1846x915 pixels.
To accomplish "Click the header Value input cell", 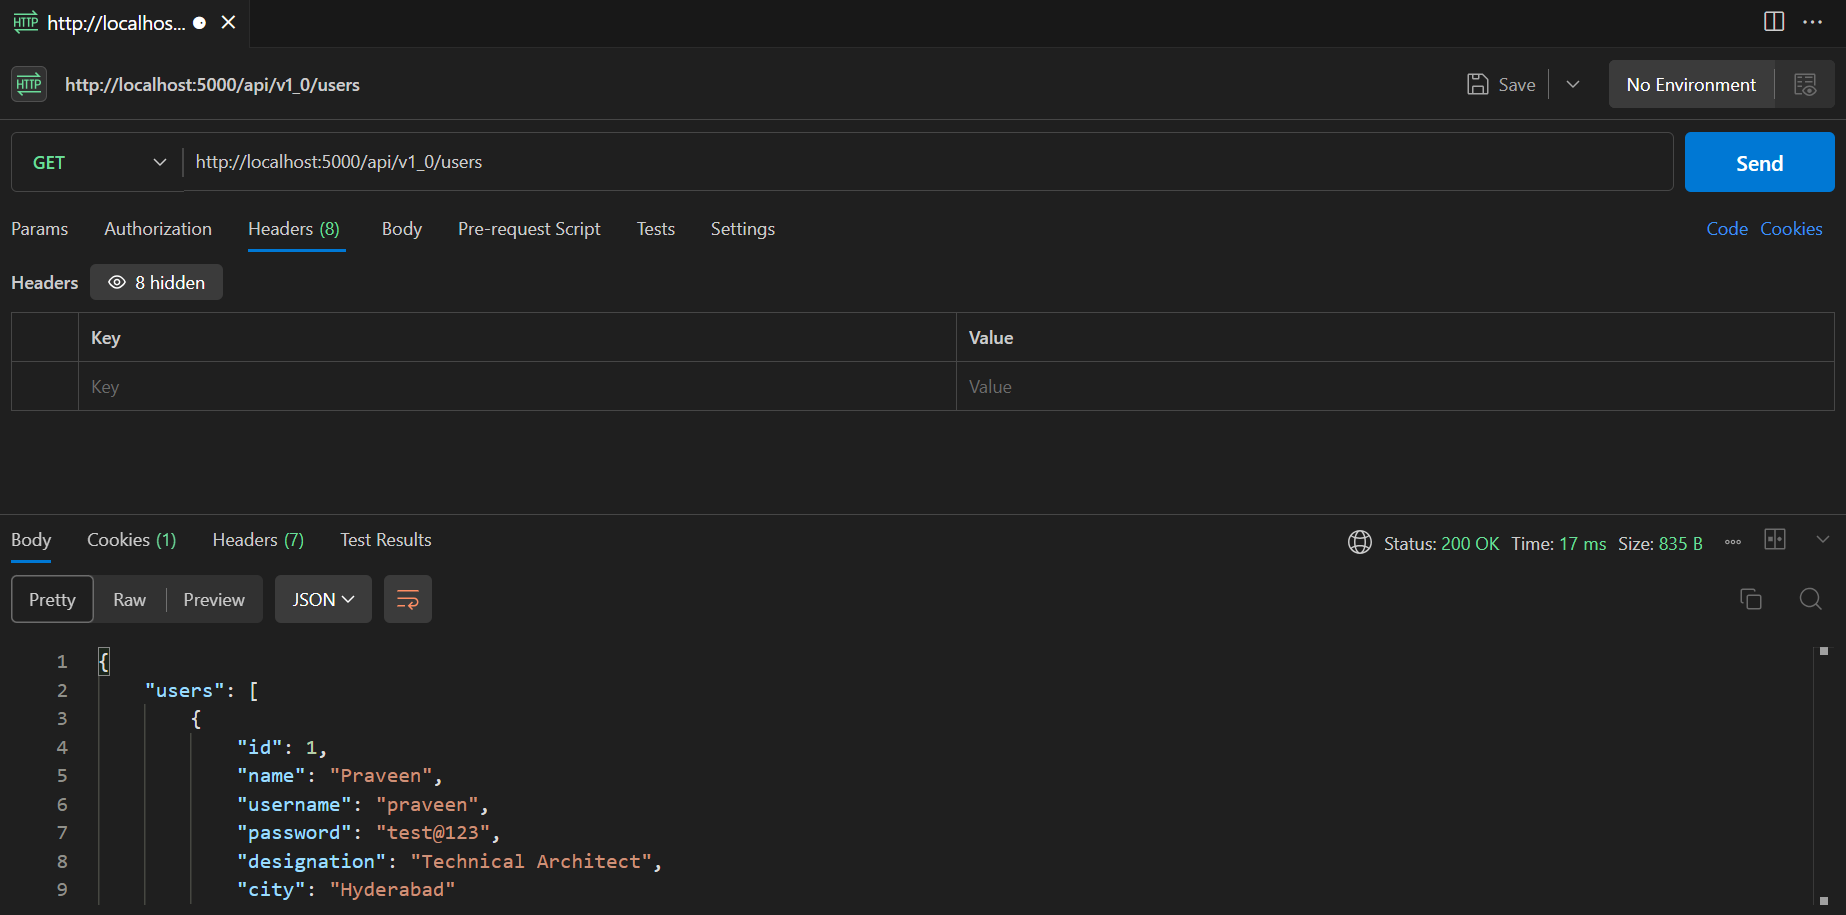I will (1395, 386).
